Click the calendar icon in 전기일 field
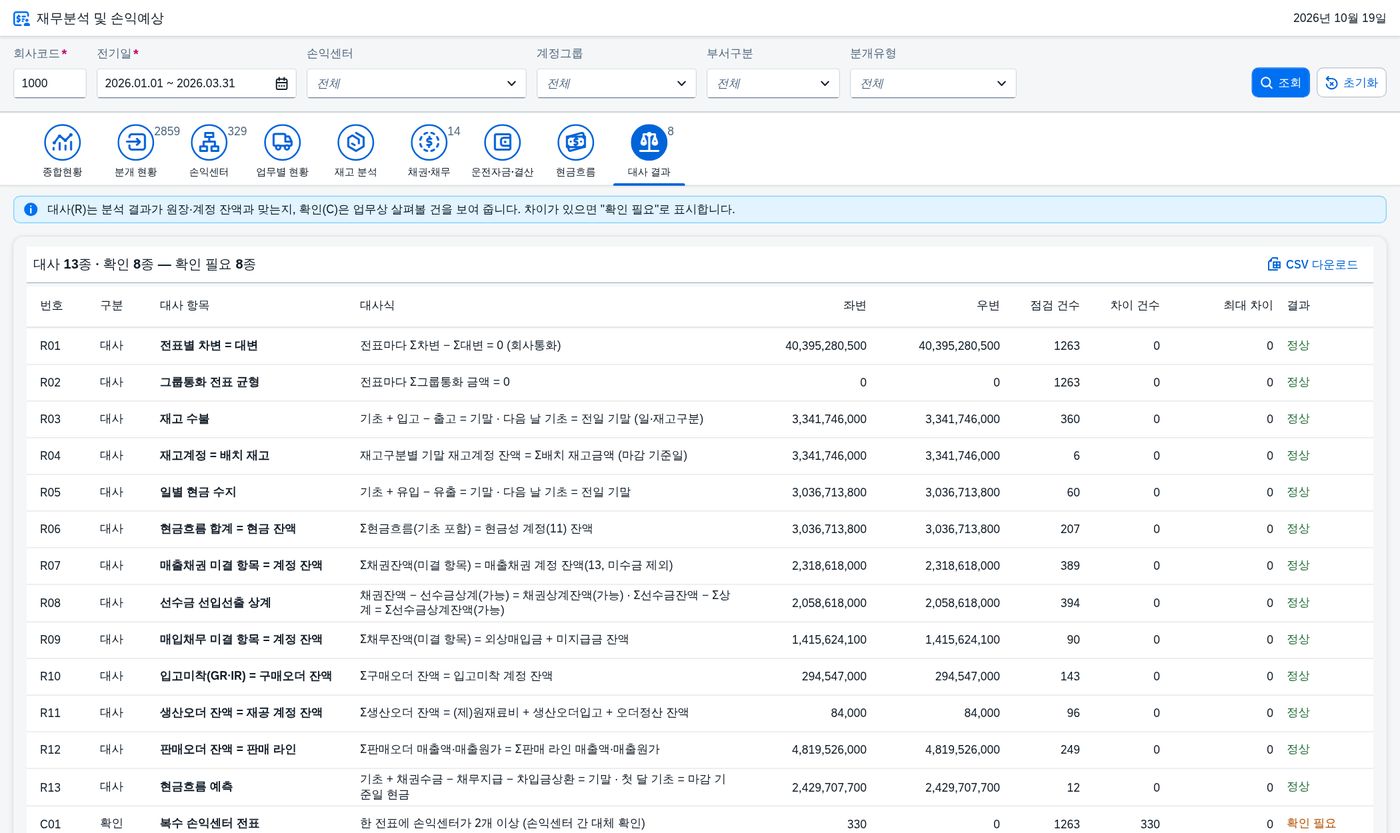The height and width of the screenshot is (833, 1400). pyautogui.click(x=282, y=83)
